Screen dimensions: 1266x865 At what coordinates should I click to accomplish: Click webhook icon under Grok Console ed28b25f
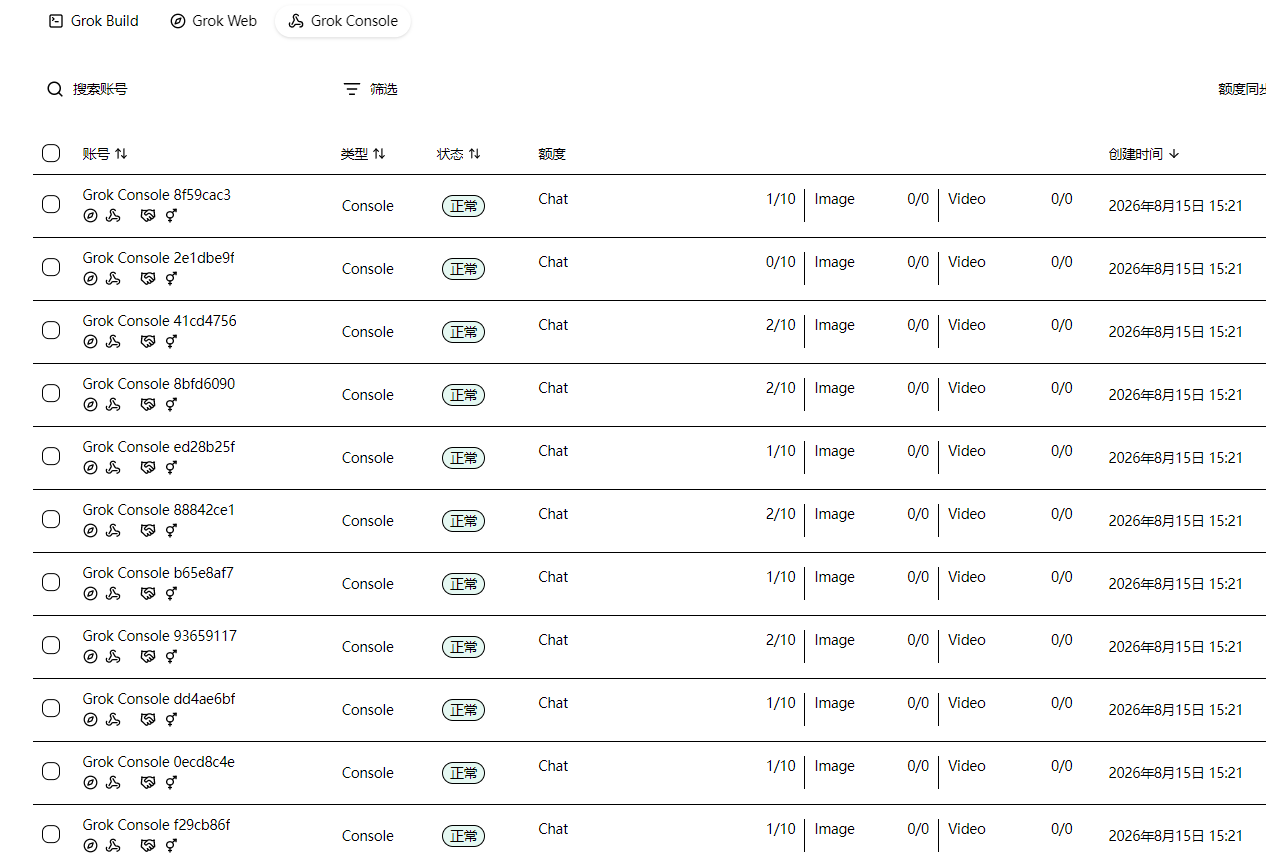click(113, 468)
